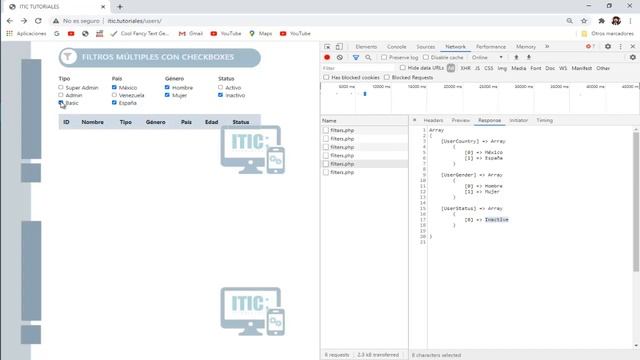Toggle the device toolbar icon in DevTools

click(x=339, y=47)
